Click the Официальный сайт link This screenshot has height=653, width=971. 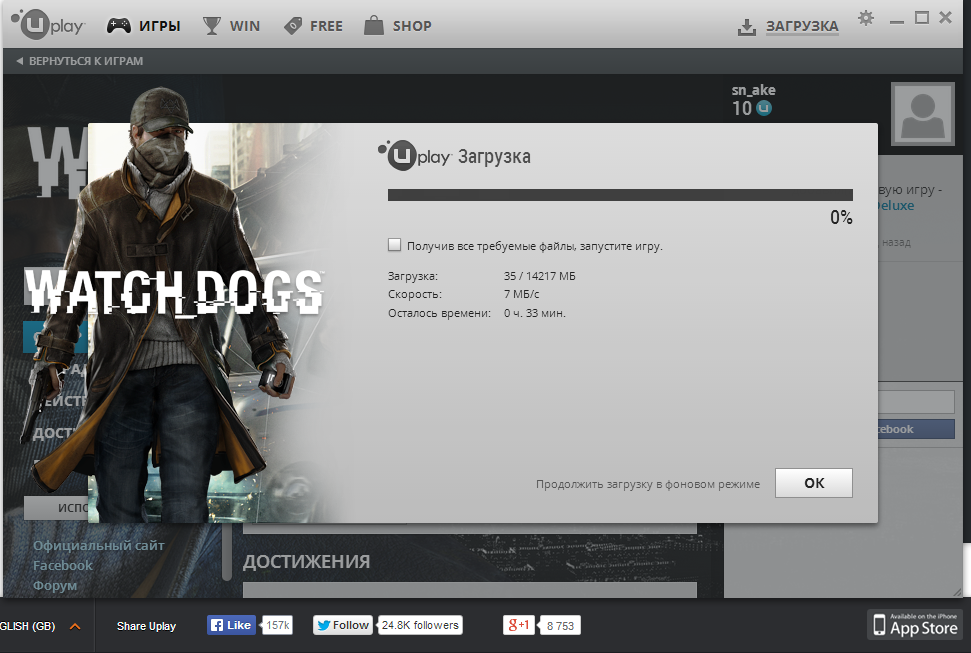click(x=98, y=545)
